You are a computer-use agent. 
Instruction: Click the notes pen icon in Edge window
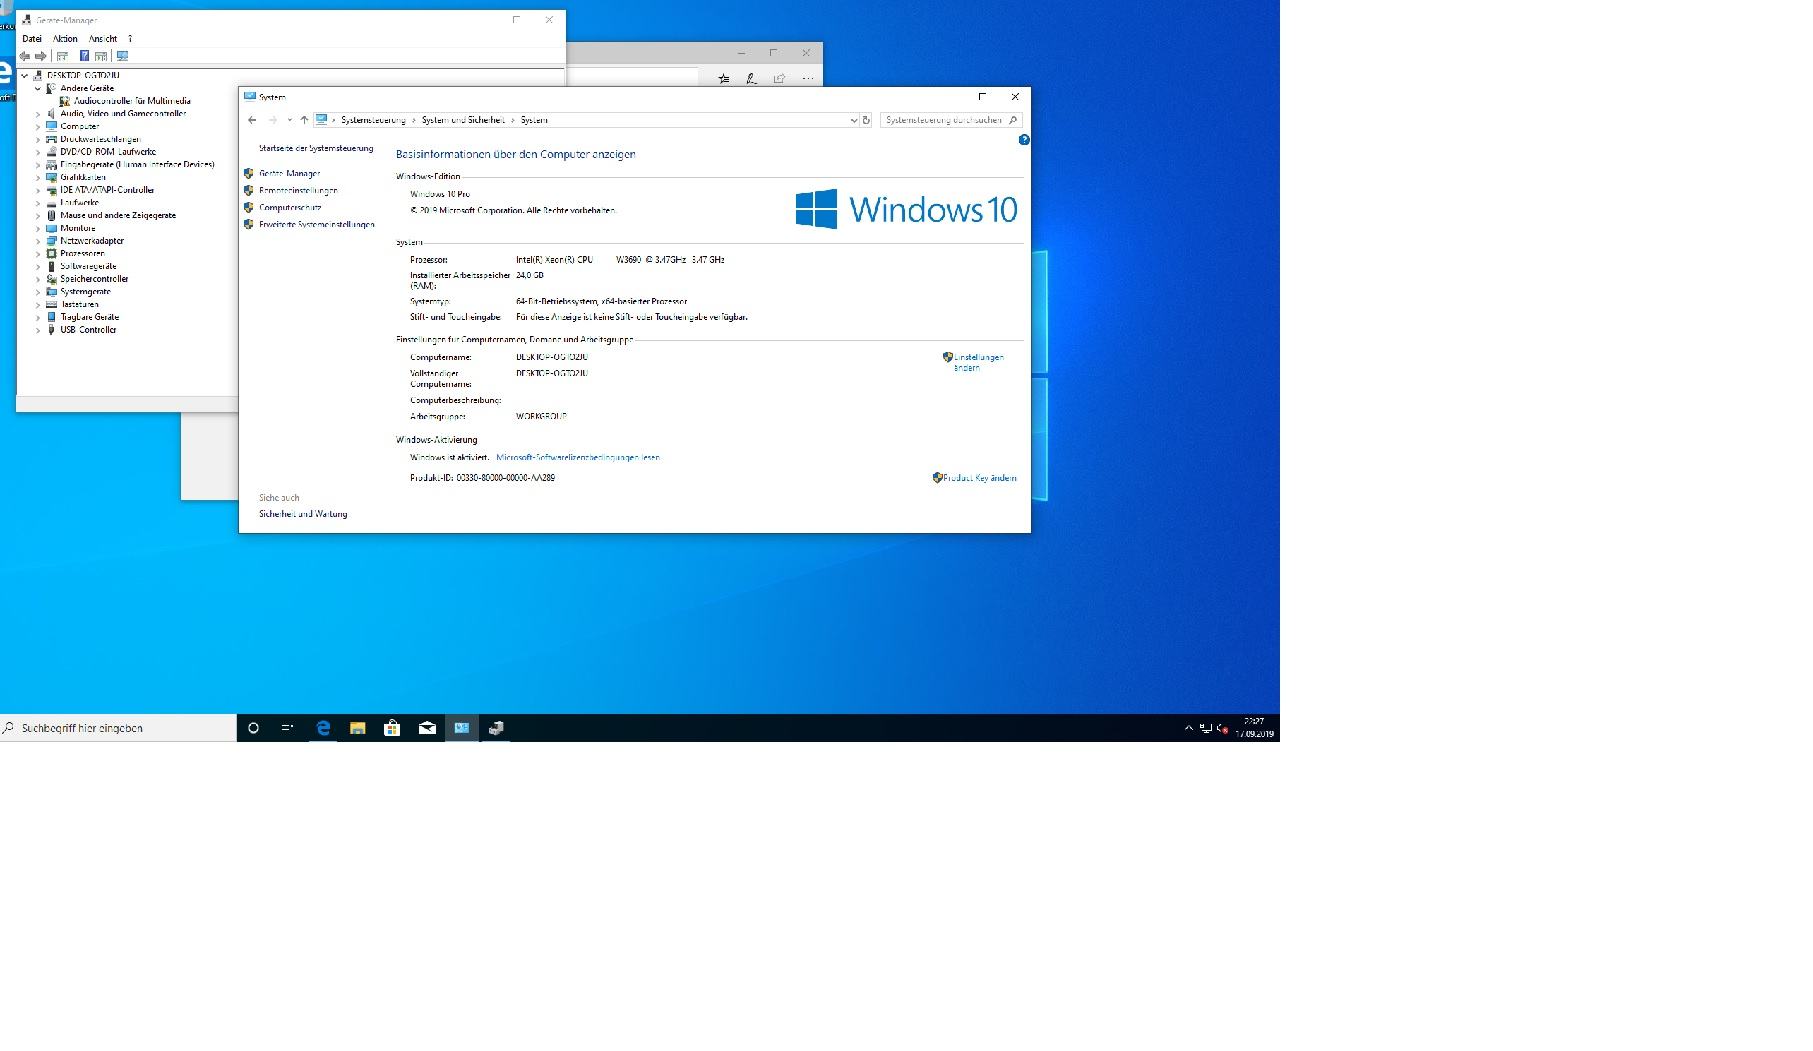(751, 79)
